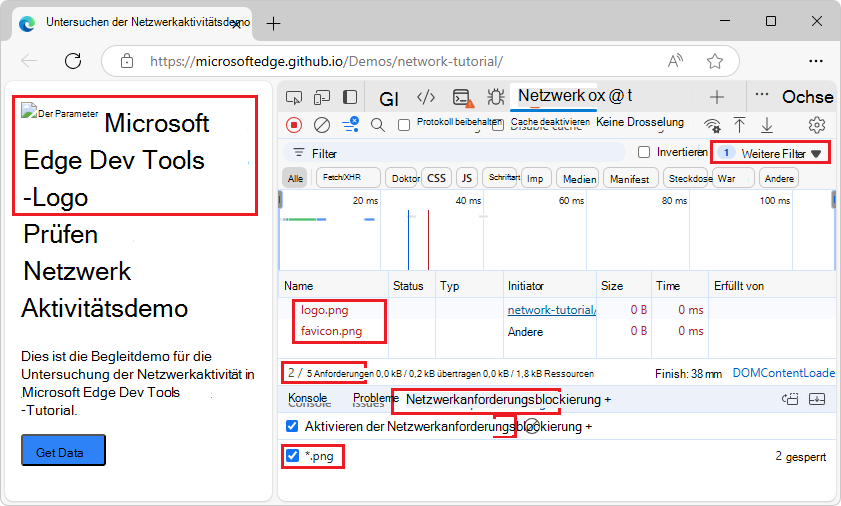Click the Inspect element tool icon
Viewport: 841px width, 506px height.
click(x=294, y=97)
